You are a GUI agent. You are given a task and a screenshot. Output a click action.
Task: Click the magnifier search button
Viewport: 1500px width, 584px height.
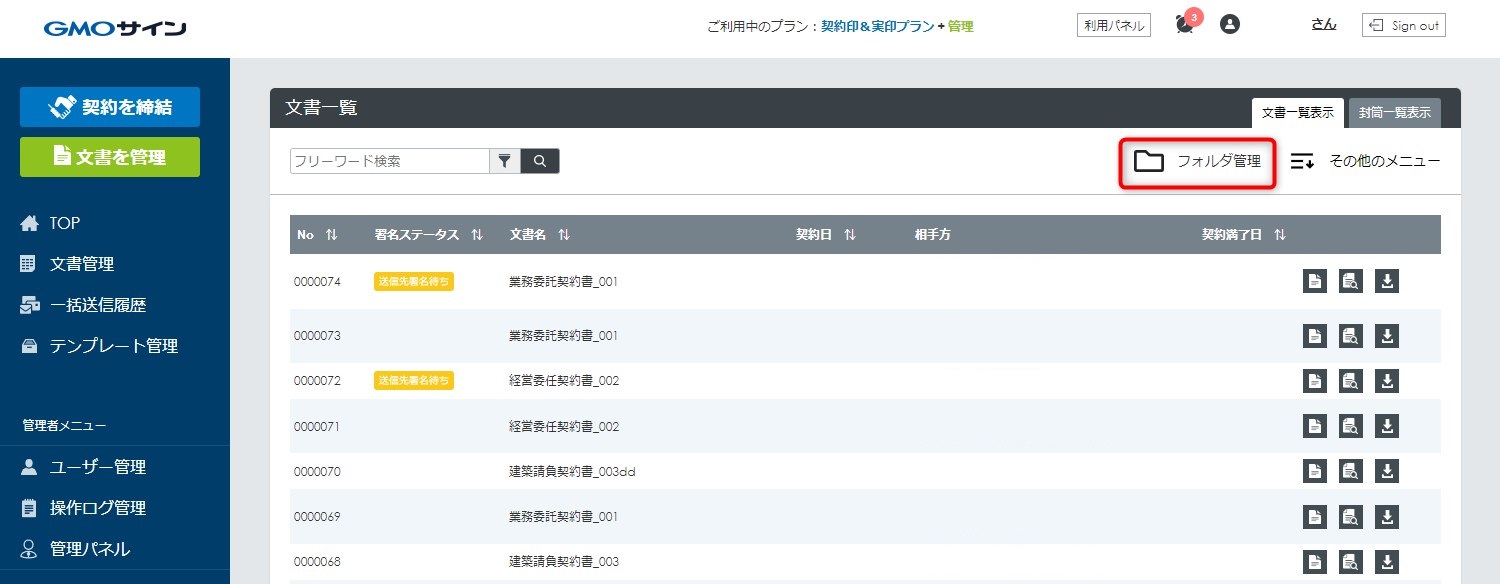click(x=540, y=161)
